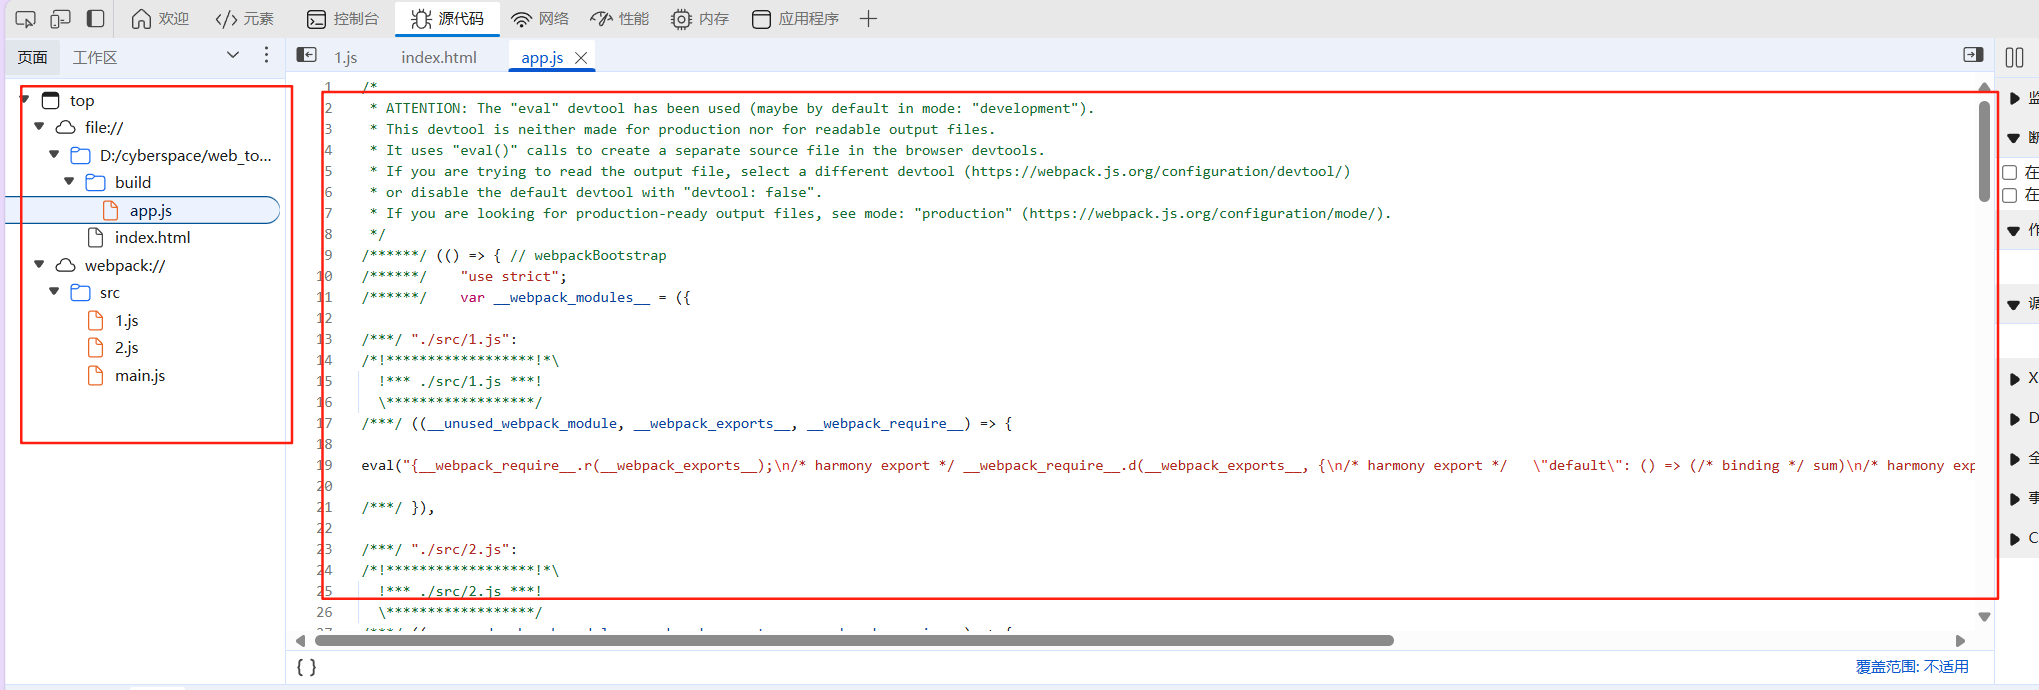Open 2.js under src folder
Viewport: 2039px width, 690px height.
(126, 347)
